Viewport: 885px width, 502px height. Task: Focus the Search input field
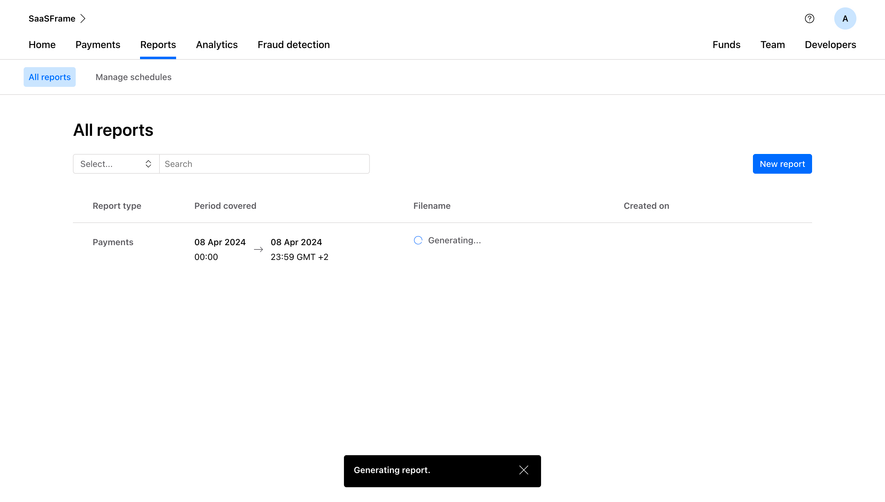coord(264,164)
